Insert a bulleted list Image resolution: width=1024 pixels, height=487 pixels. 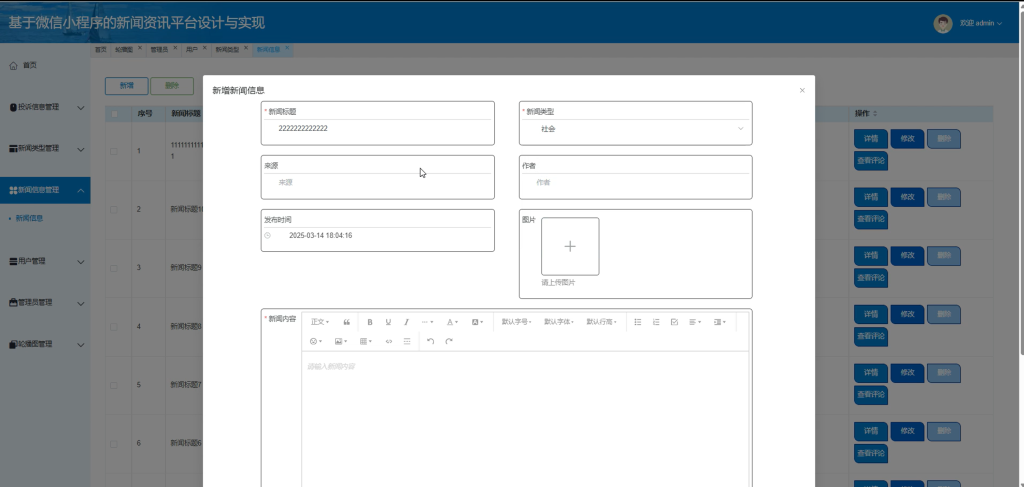pyautogui.click(x=638, y=322)
